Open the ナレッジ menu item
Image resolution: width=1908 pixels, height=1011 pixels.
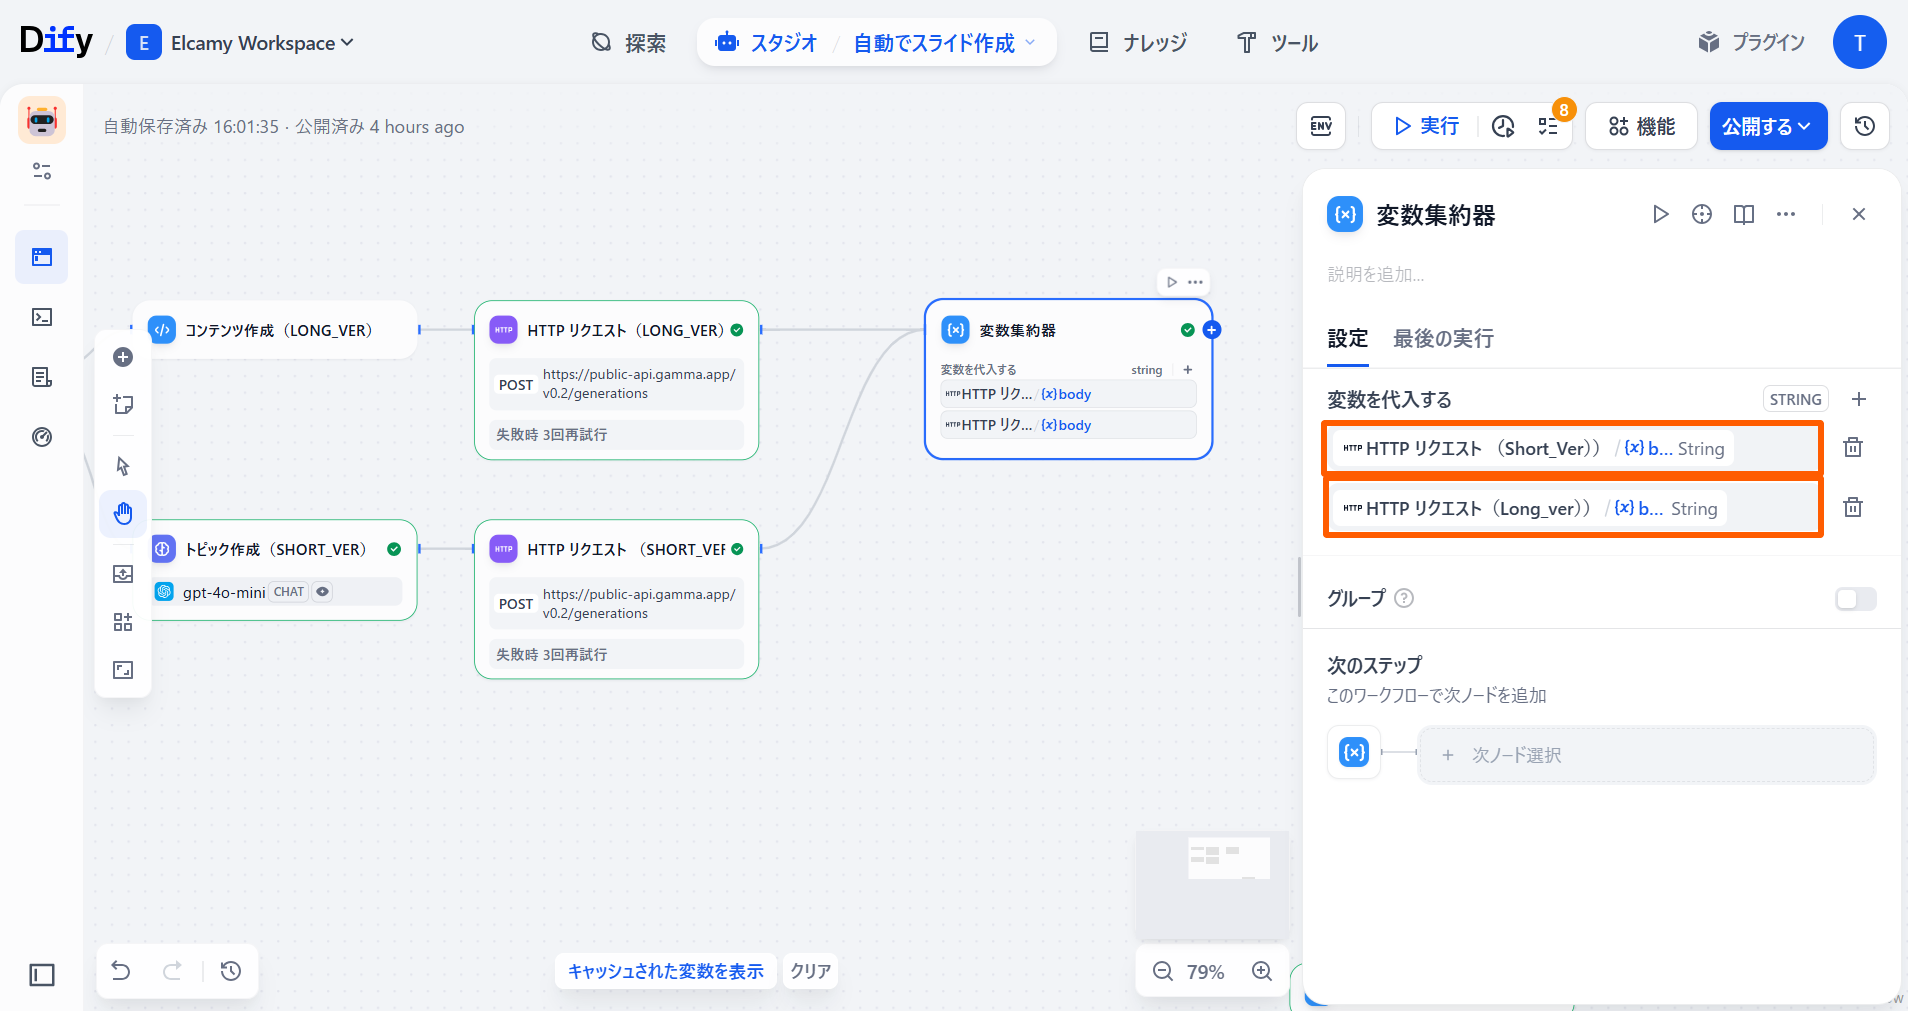point(1138,43)
